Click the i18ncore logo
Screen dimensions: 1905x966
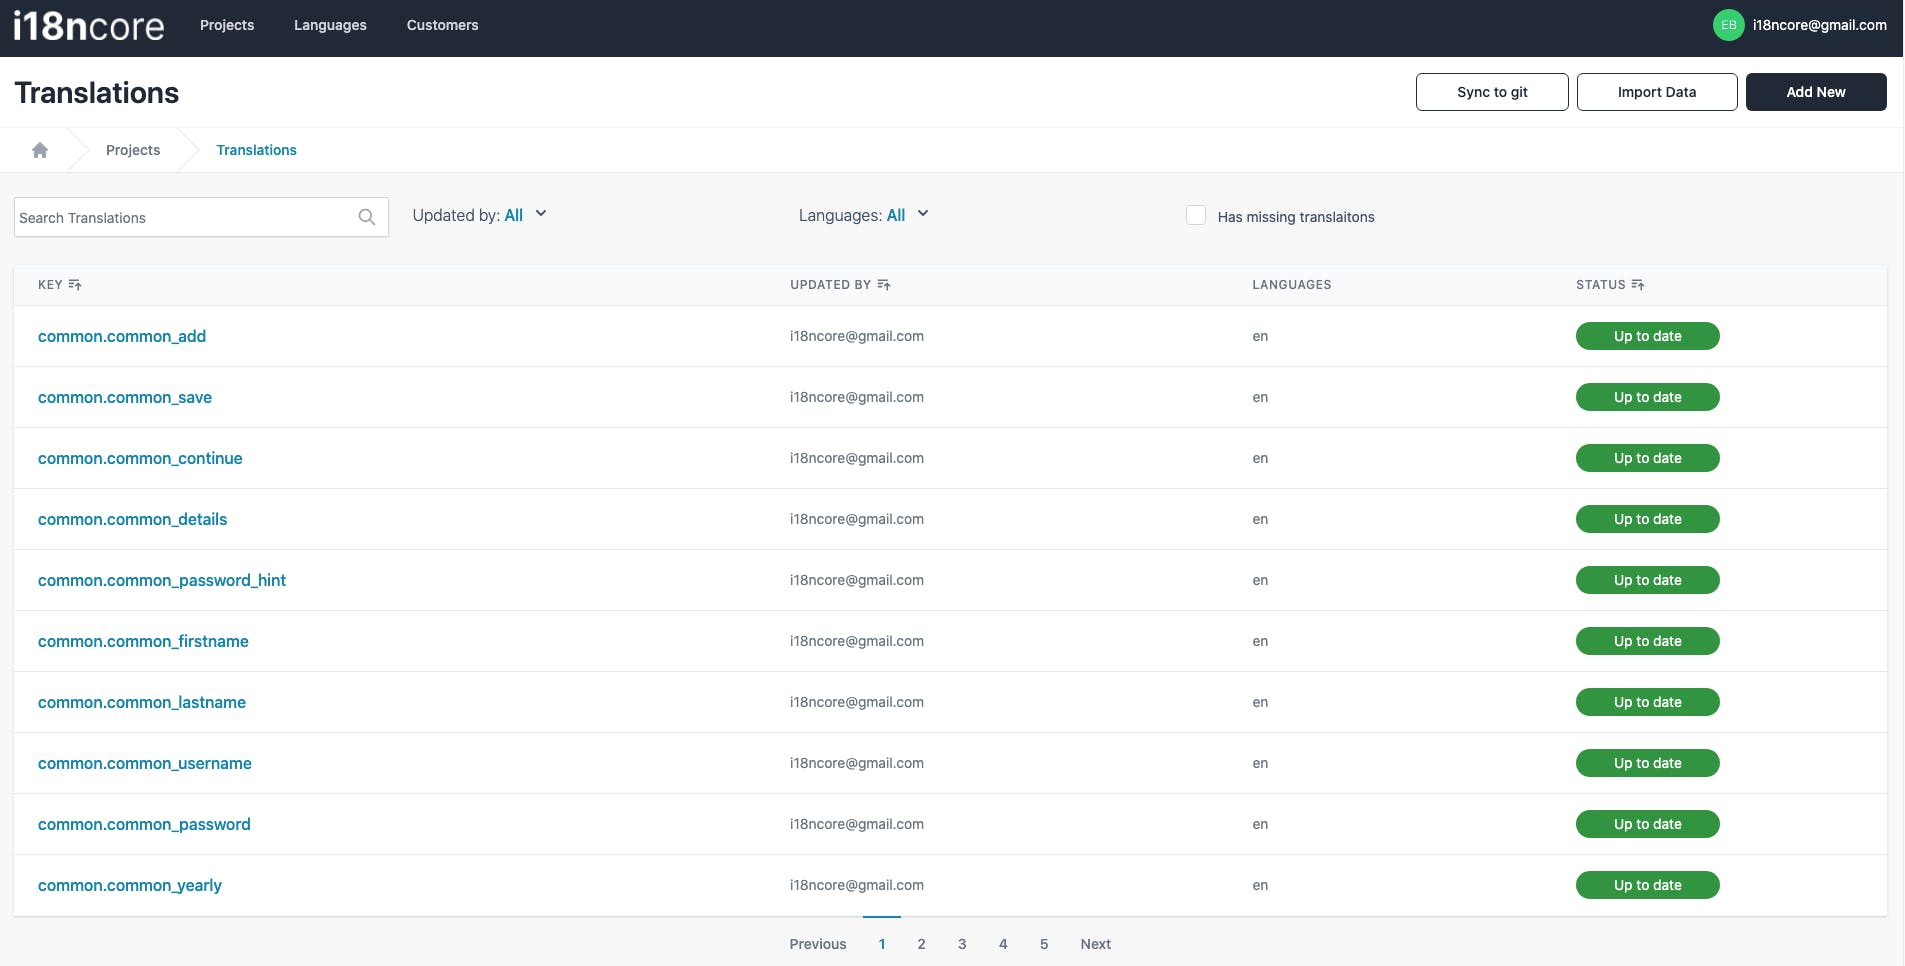(89, 25)
